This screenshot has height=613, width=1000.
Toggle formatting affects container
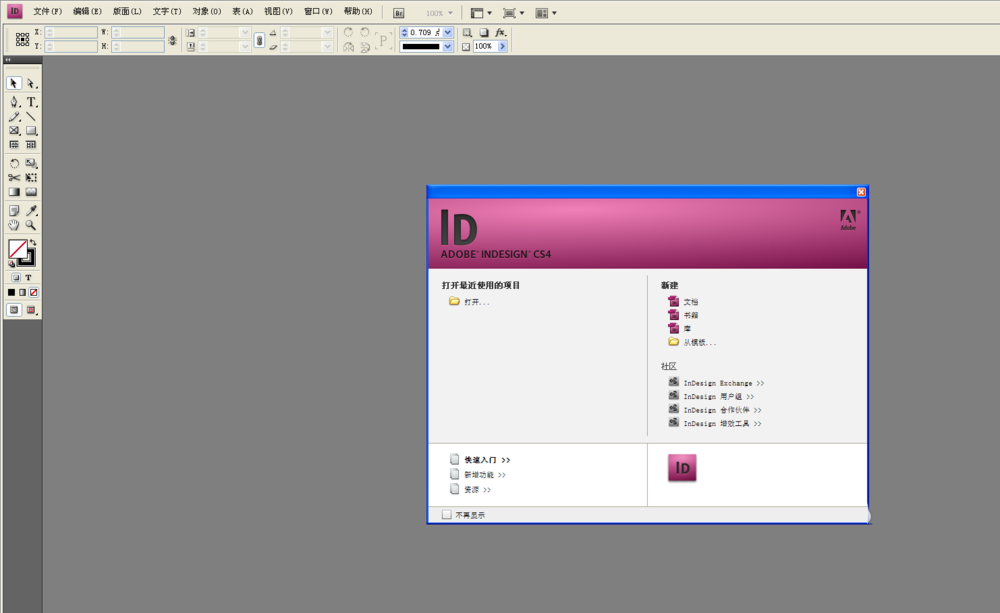coord(16,277)
